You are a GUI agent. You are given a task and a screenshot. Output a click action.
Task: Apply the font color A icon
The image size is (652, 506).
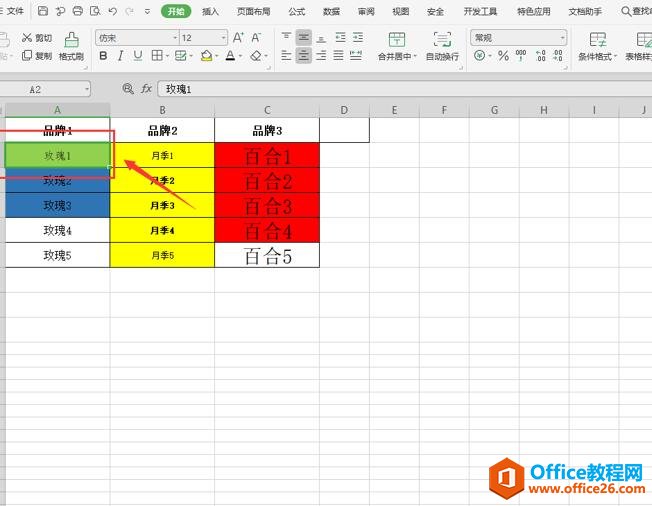point(230,55)
